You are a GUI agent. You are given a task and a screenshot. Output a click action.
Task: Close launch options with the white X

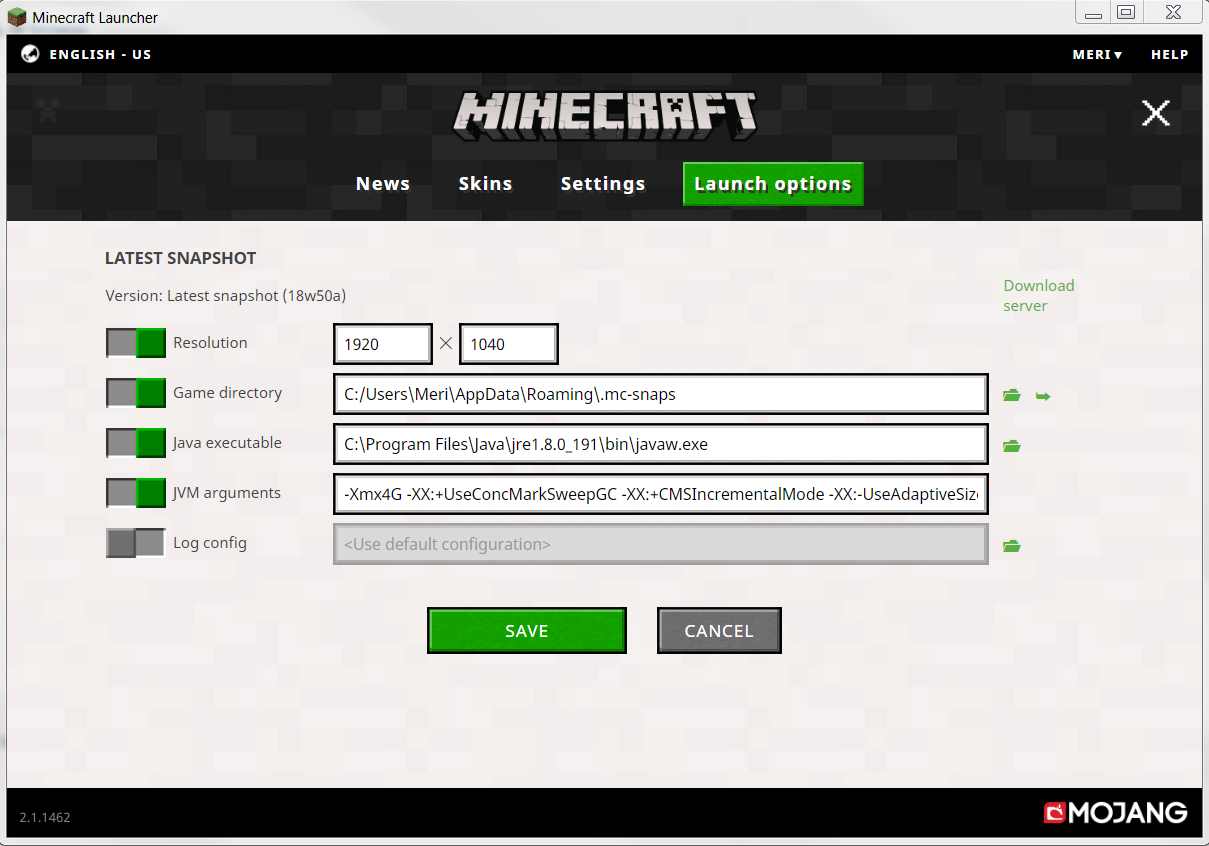click(x=1156, y=113)
